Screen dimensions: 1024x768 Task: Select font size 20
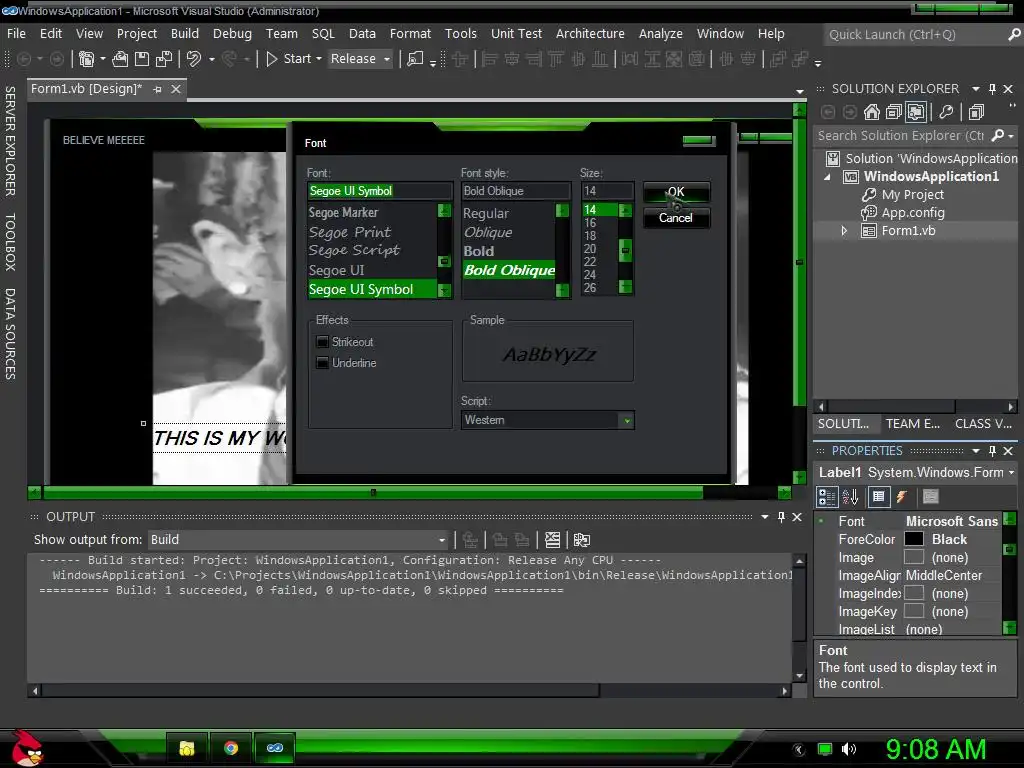point(590,249)
